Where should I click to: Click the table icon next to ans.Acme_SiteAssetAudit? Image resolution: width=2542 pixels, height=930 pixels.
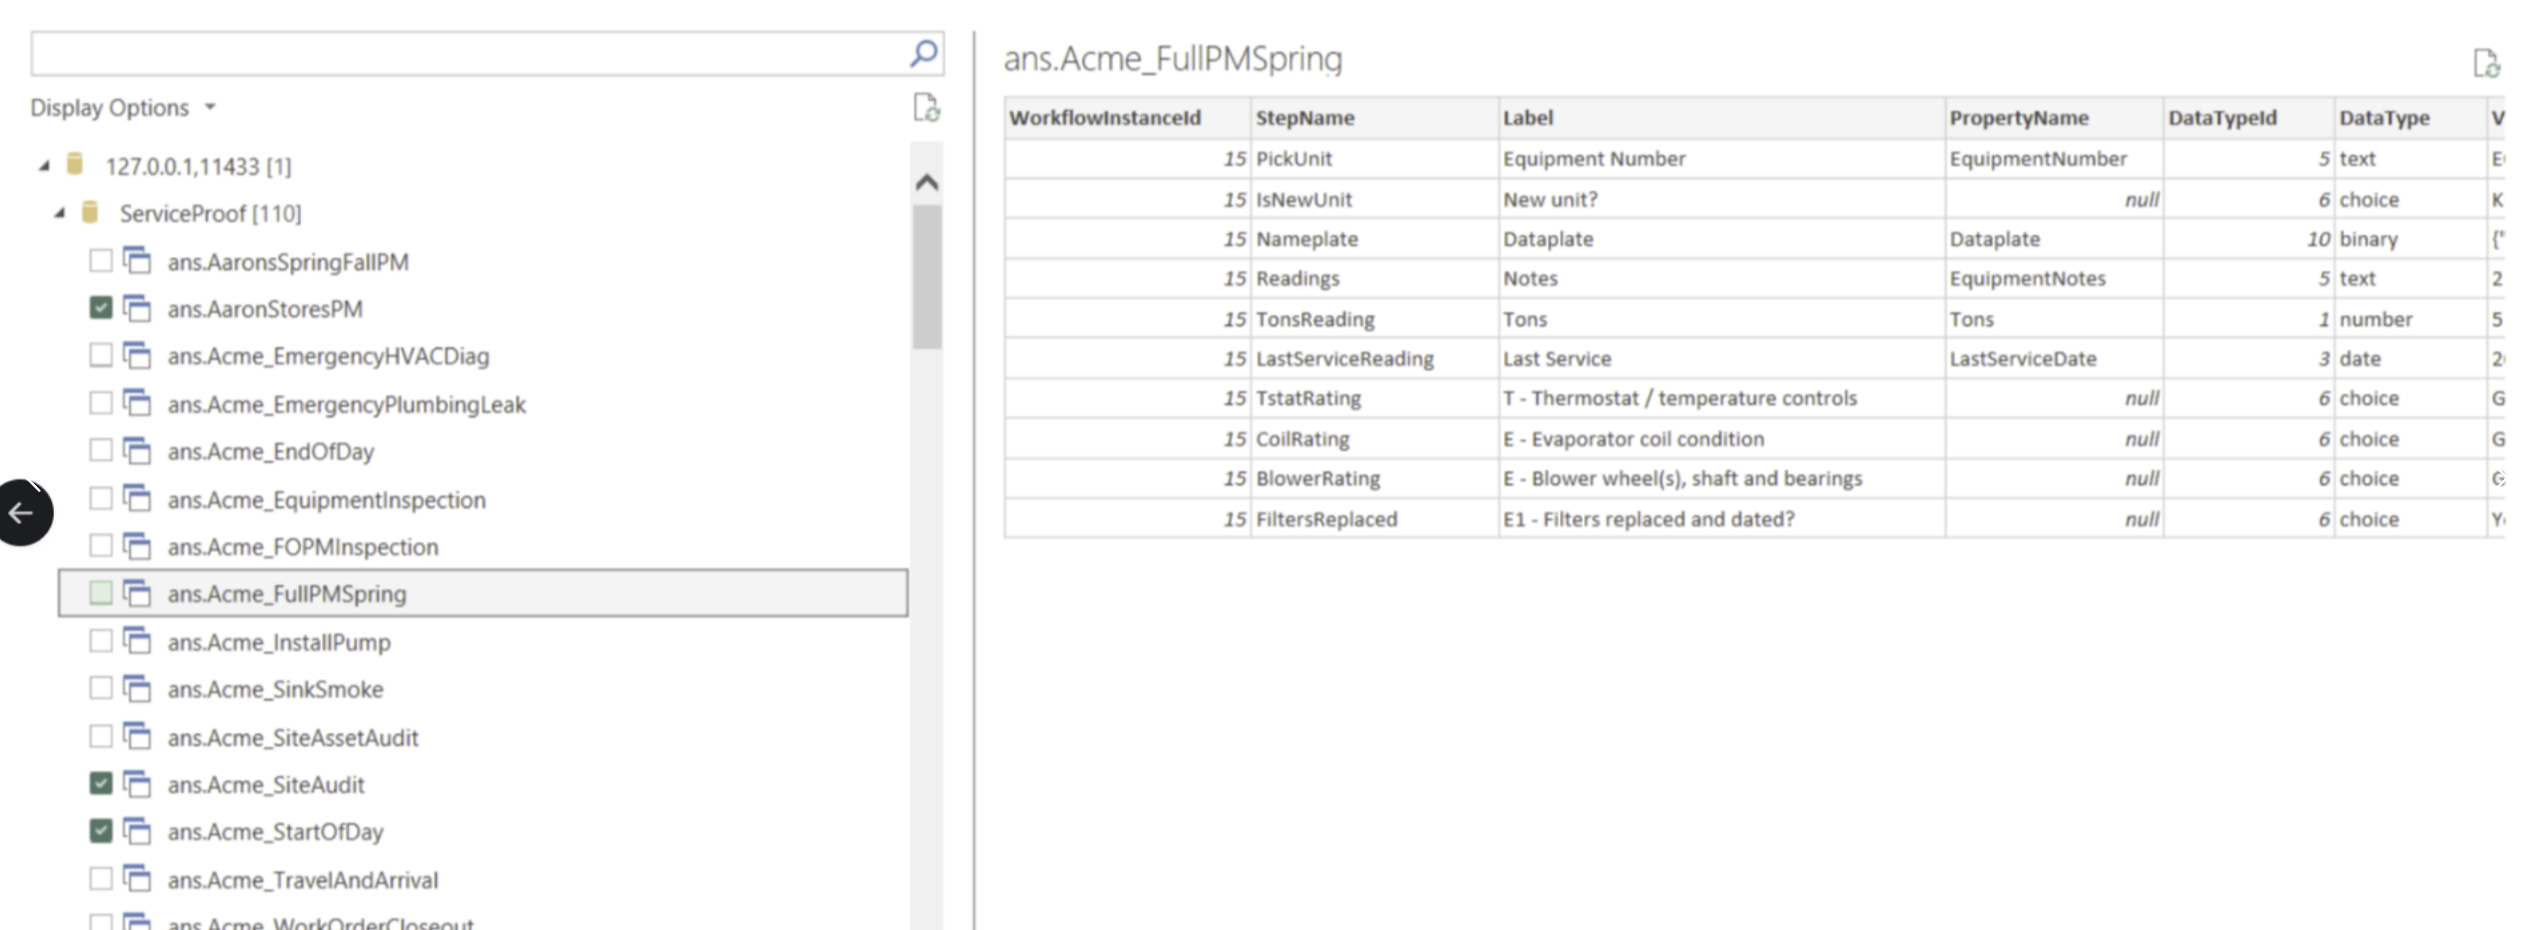(137, 736)
